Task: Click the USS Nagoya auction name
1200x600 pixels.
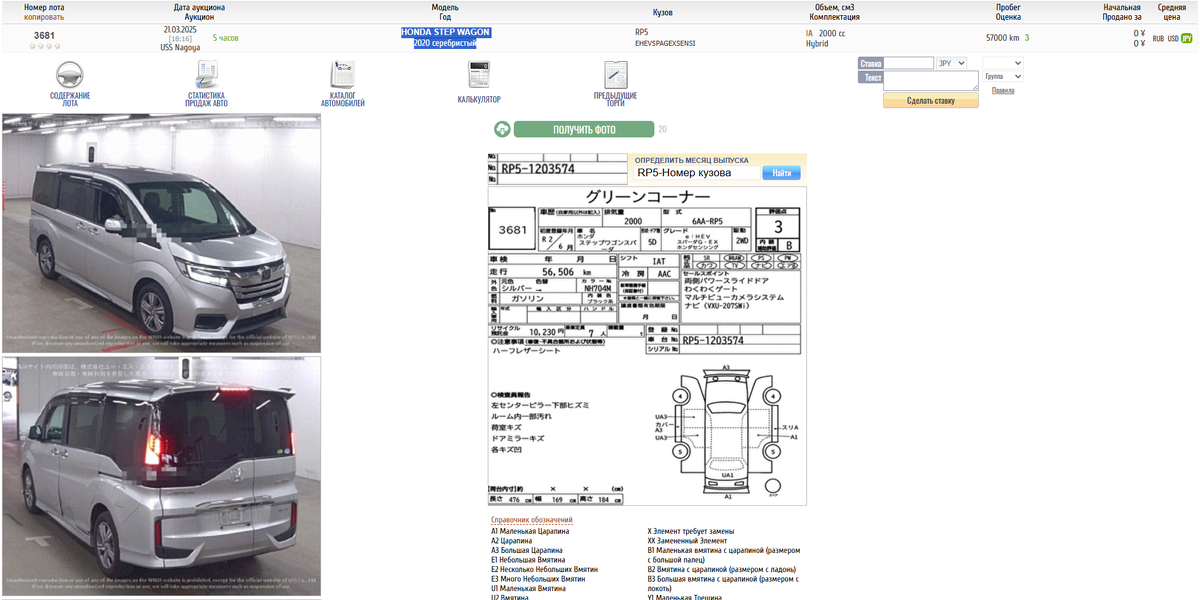Action: (180, 47)
